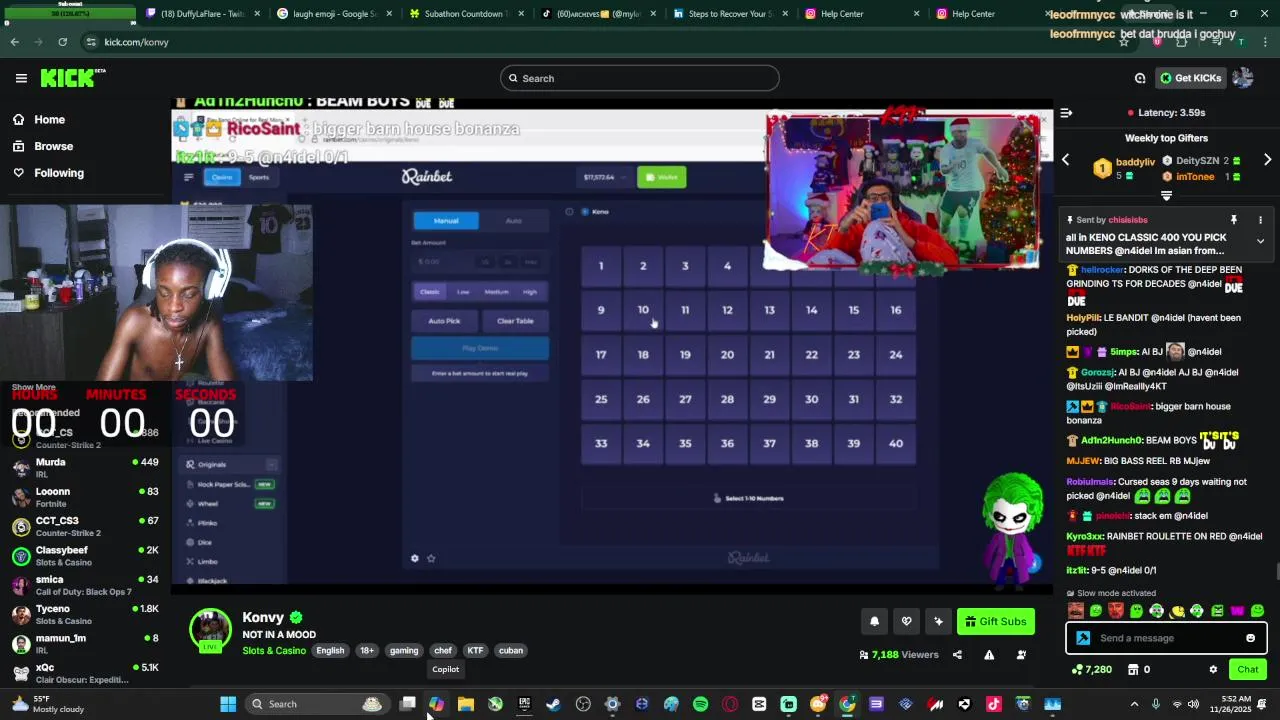Expand the weekly gifters leaderboard handle
The width and height of the screenshot is (1280, 720).
[1166, 196]
